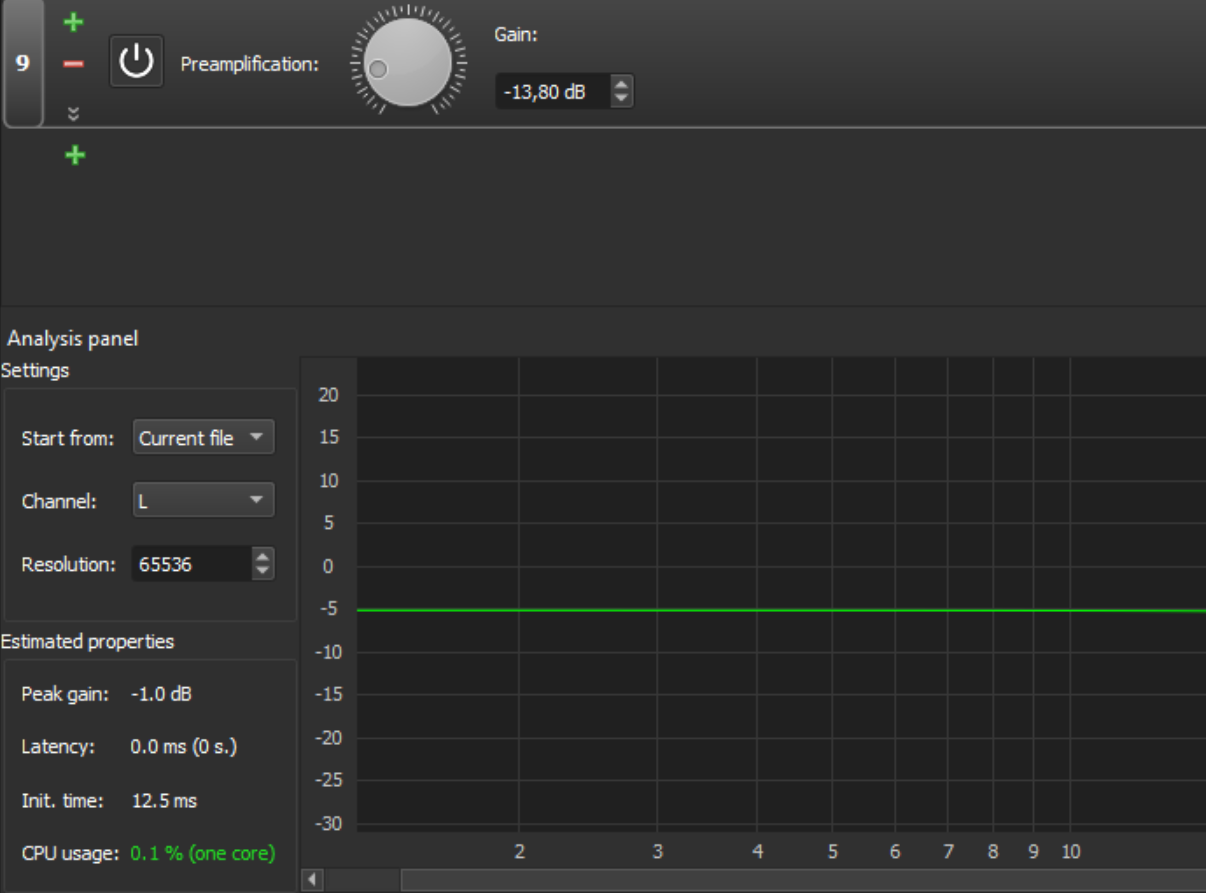The height and width of the screenshot is (893, 1206).
Task: Click the green CPU usage readout
Action: [202, 853]
